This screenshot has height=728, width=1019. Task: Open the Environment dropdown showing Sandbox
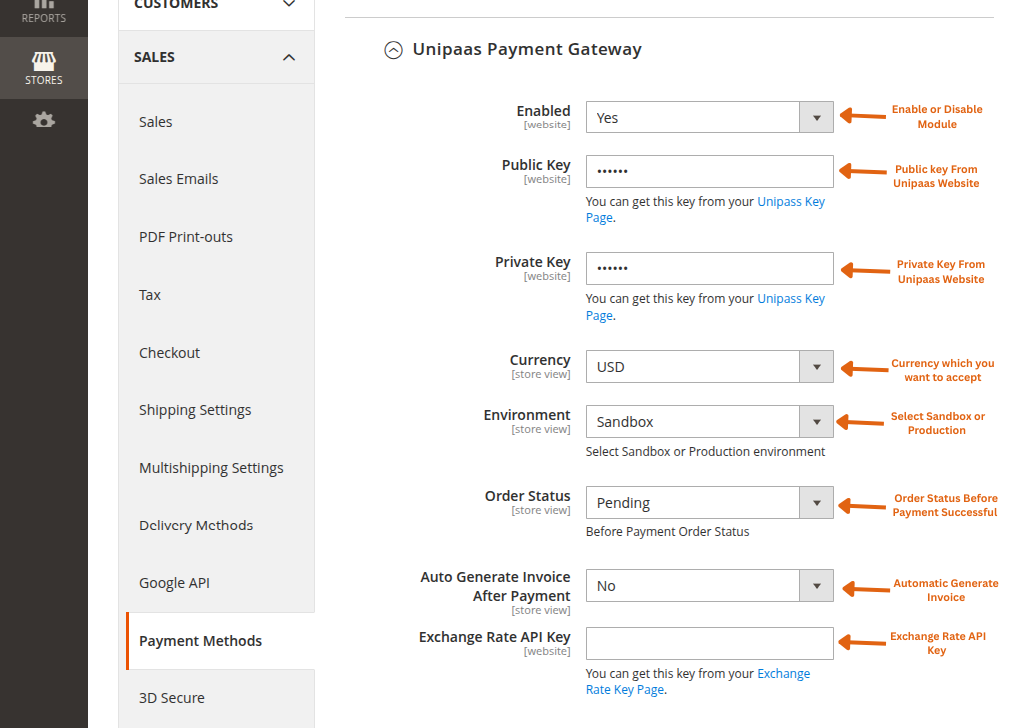point(817,421)
